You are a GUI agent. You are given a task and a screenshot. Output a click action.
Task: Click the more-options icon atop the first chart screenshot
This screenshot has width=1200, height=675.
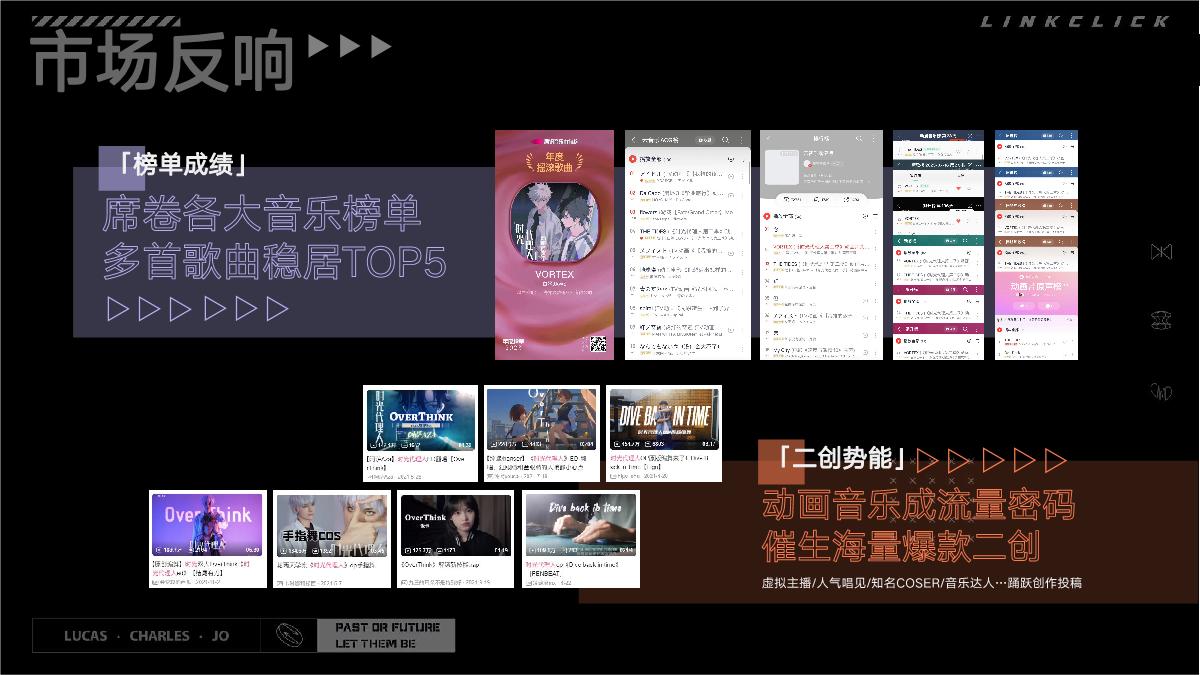pyautogui.click(x=742, y=140)
